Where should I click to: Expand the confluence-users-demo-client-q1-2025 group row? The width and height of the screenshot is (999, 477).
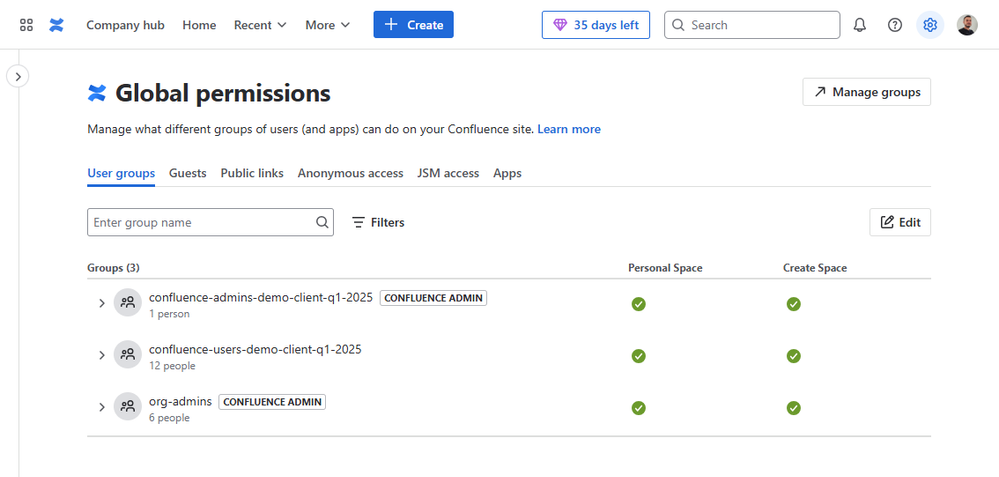coord(101,355)
